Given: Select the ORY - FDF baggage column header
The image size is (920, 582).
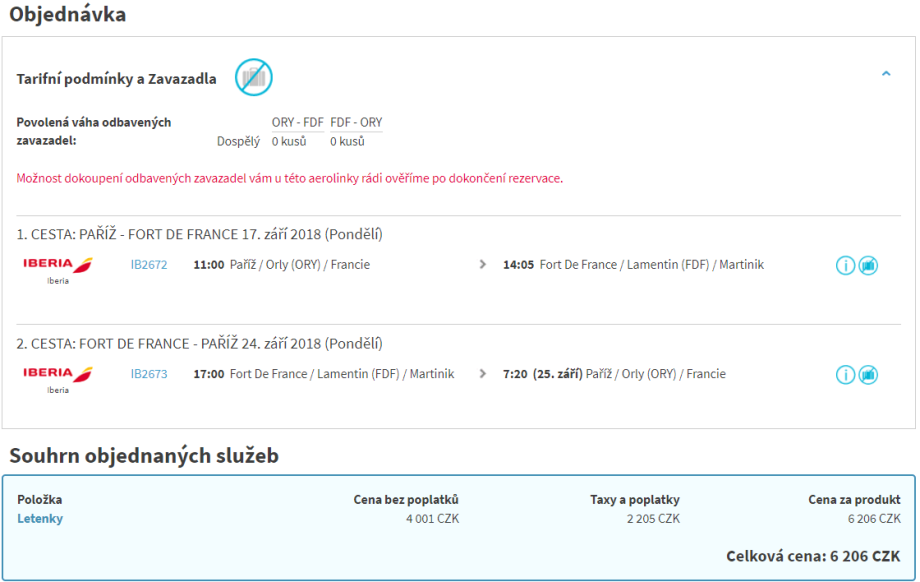Looking at the screenshot, I should tap(297, 123).
